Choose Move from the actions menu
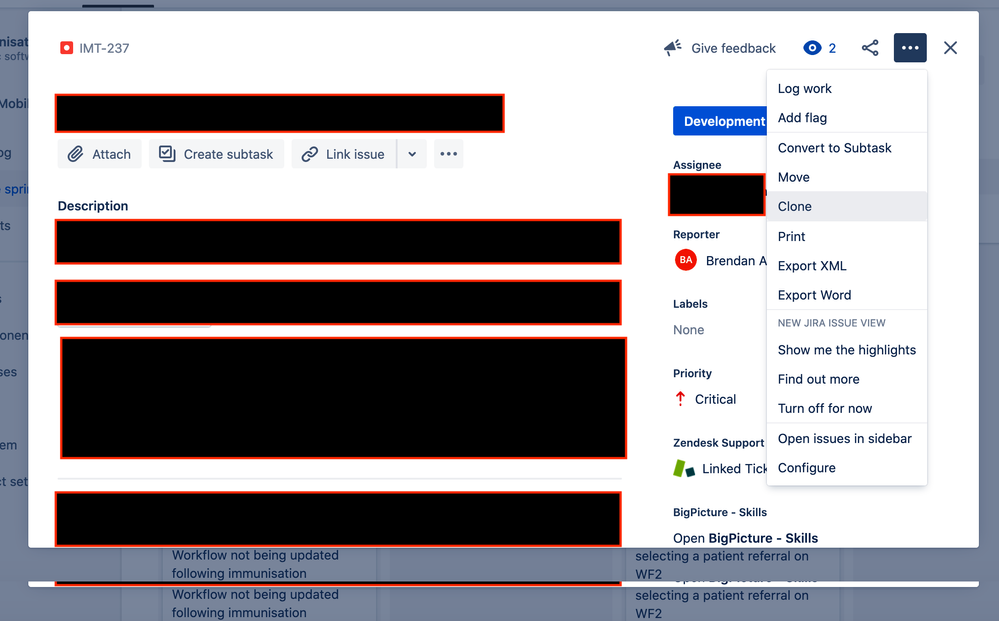 coord(847,177)
